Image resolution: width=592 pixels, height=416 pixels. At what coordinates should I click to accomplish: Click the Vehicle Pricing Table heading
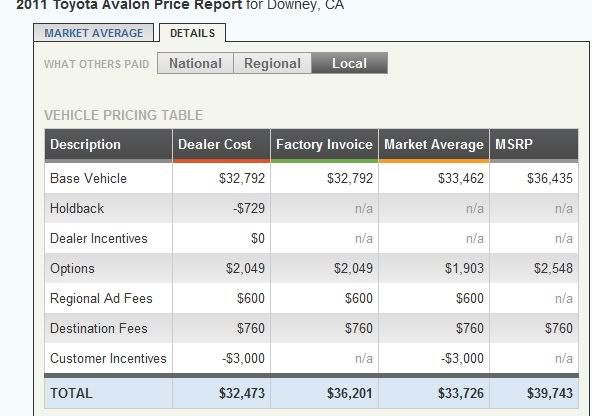pyautogui.click(x=123, y=115)
